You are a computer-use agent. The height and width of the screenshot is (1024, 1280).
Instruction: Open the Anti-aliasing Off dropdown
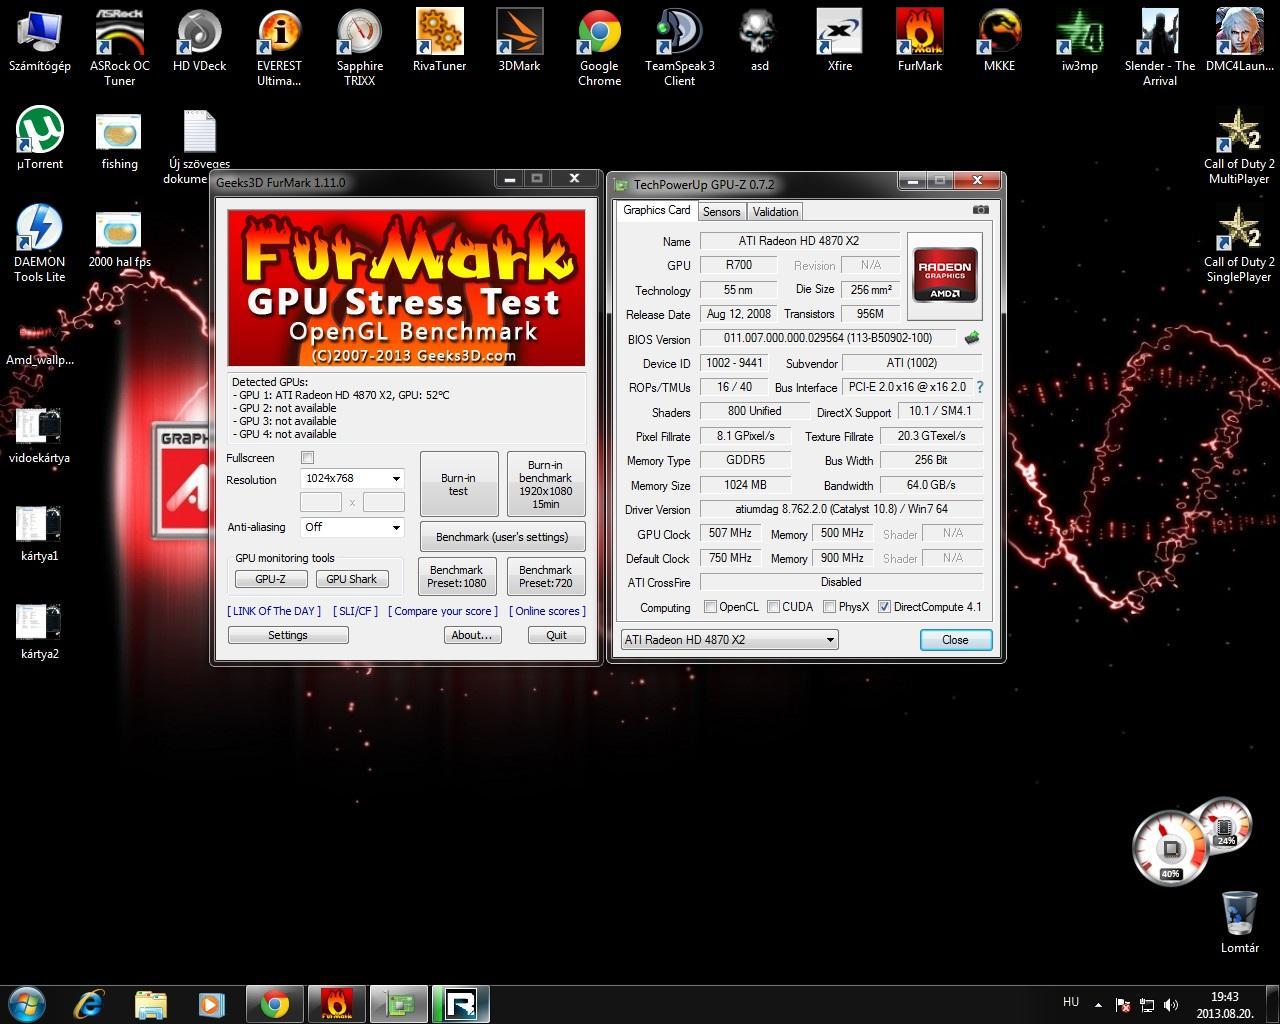(x=352, y=527)
